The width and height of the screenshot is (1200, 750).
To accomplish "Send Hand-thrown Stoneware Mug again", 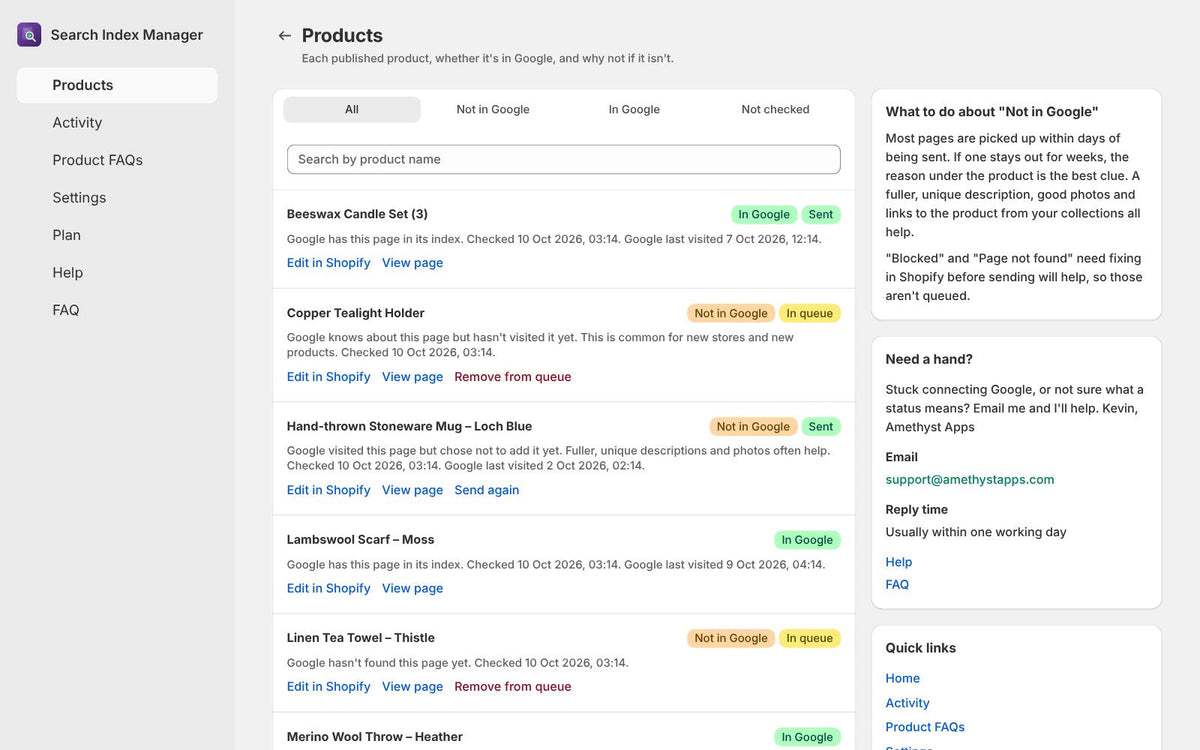I will 487,490.
